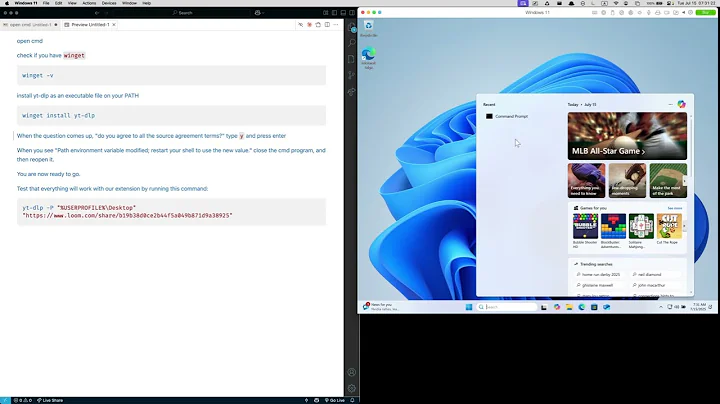Search trending topic home run derby 2025
Screen dimensions: 720x404
click(x=598, y=274)
